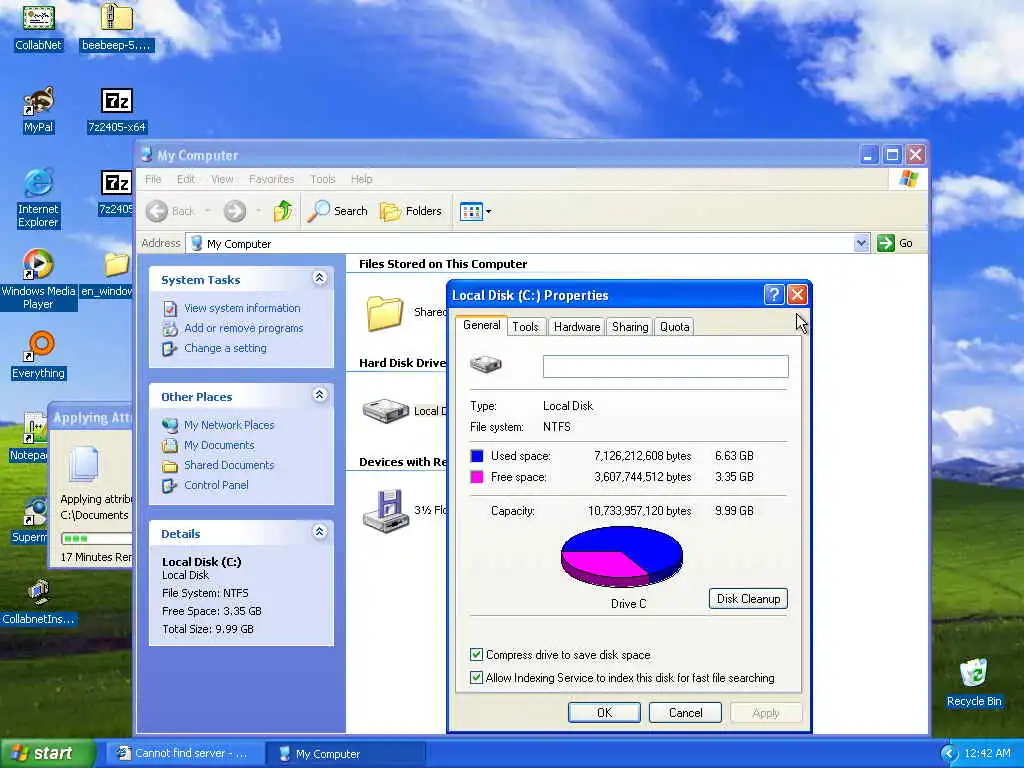
Task: Select the Local Disk drive icon
Action: click(385, 411)
